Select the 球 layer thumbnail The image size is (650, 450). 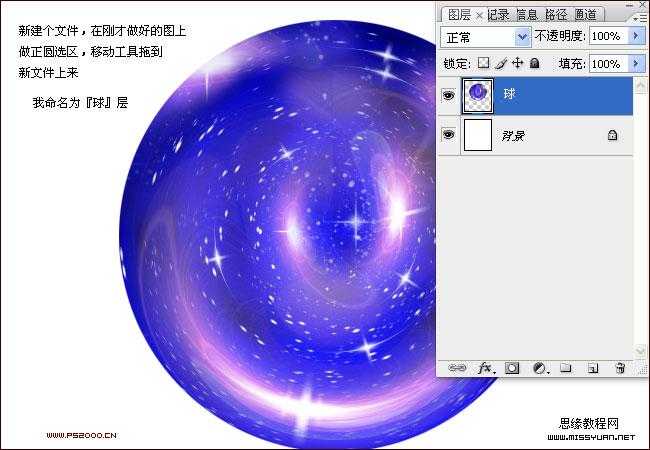tap(478, 95)
